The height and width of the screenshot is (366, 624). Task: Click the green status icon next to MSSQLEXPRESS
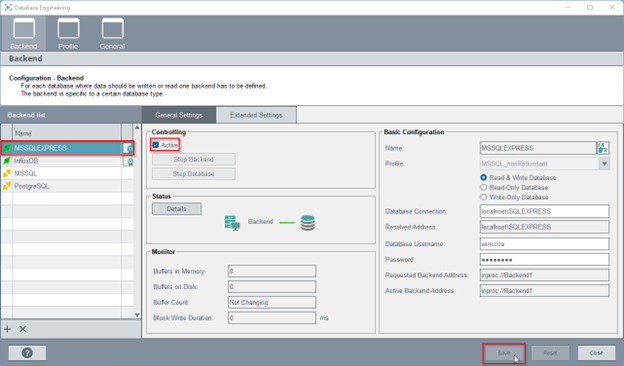click(x=7, y=148)
